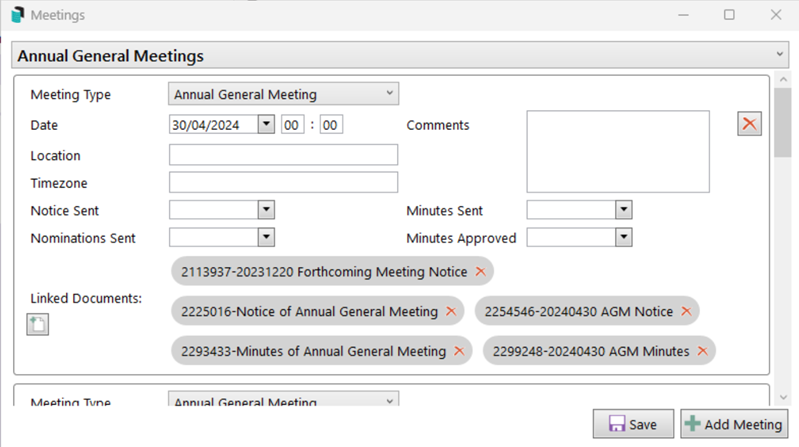Viewport: 799px width, 447px height.
Task: Click the add linked document icon
Action: 38,324
